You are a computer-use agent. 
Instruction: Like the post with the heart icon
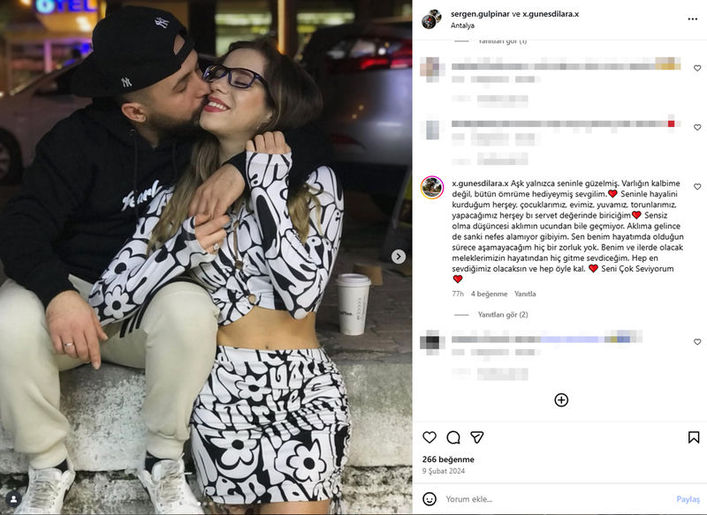click(429, 437)
